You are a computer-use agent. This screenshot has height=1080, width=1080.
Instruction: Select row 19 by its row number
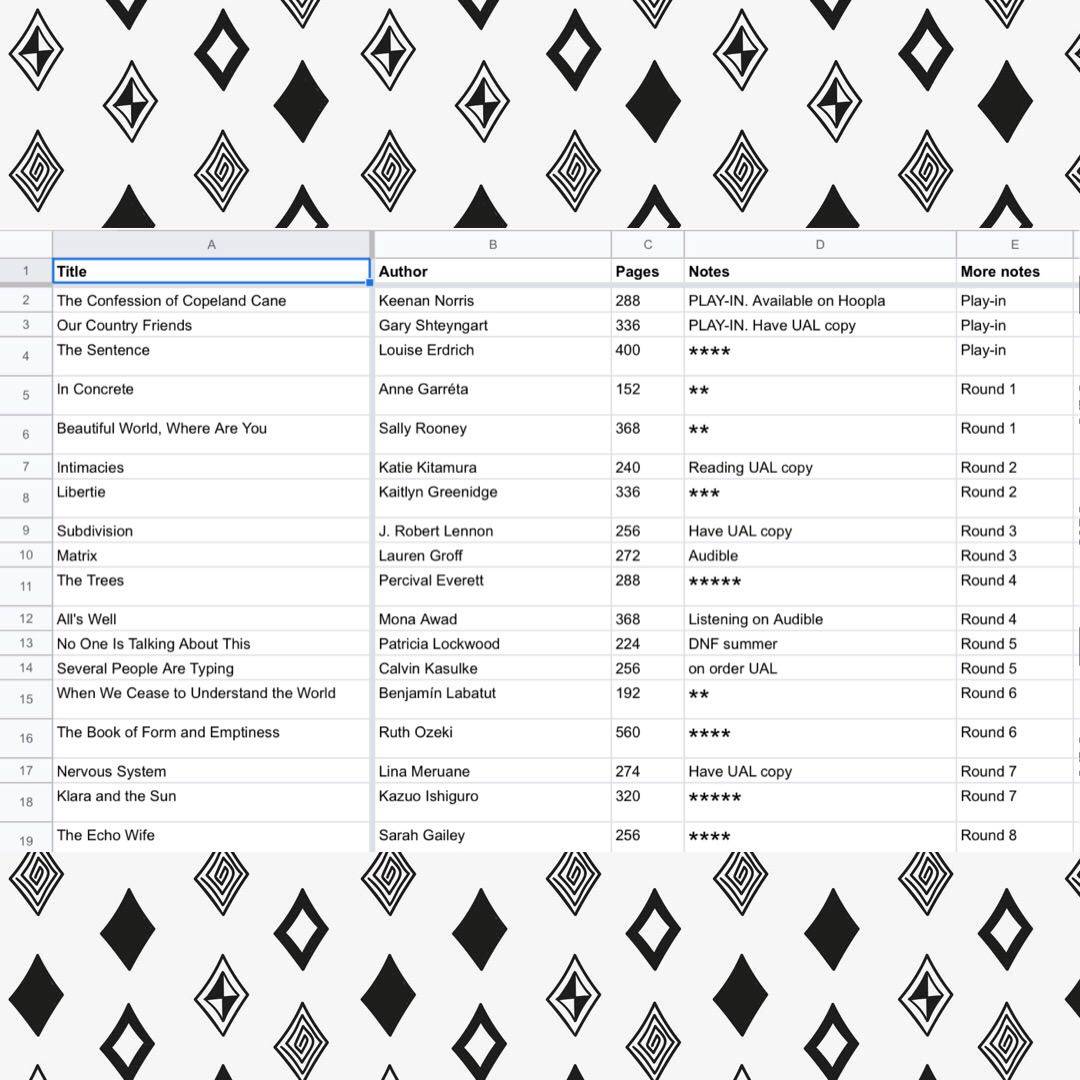(x=26, y=840)
